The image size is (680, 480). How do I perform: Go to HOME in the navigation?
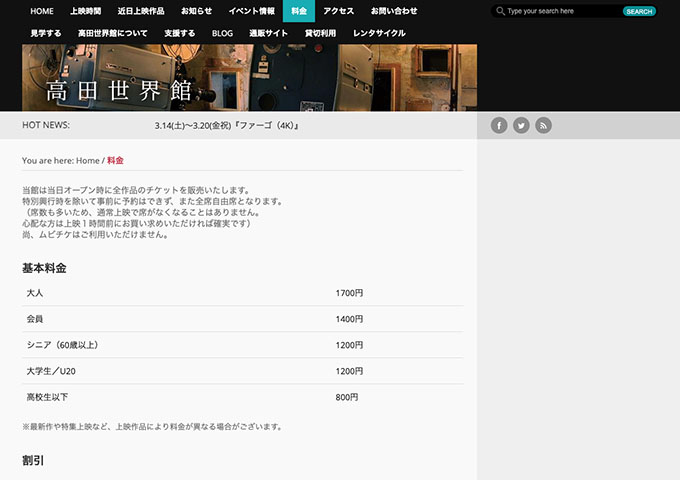coord(42,11)
